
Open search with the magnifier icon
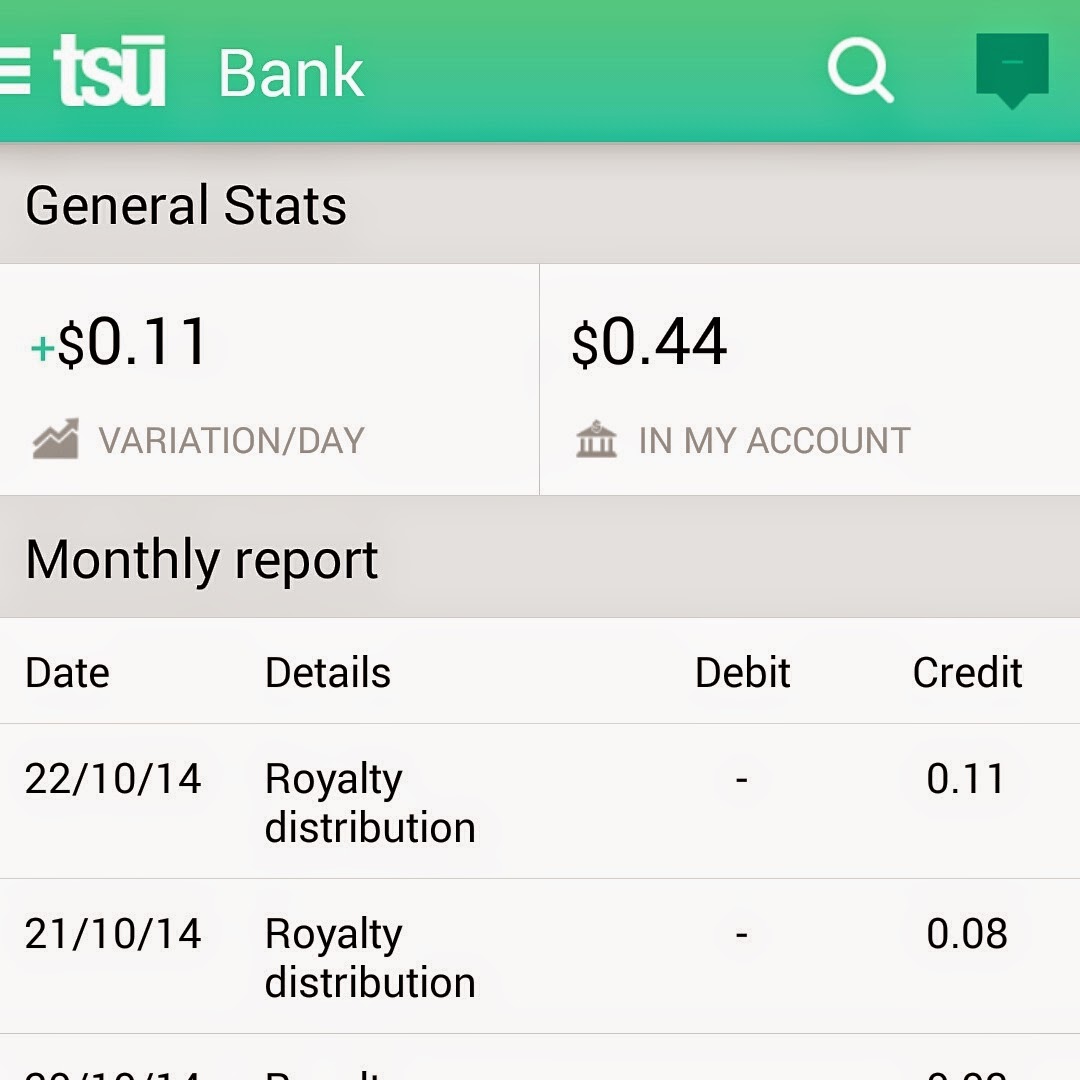click(860, 70)
